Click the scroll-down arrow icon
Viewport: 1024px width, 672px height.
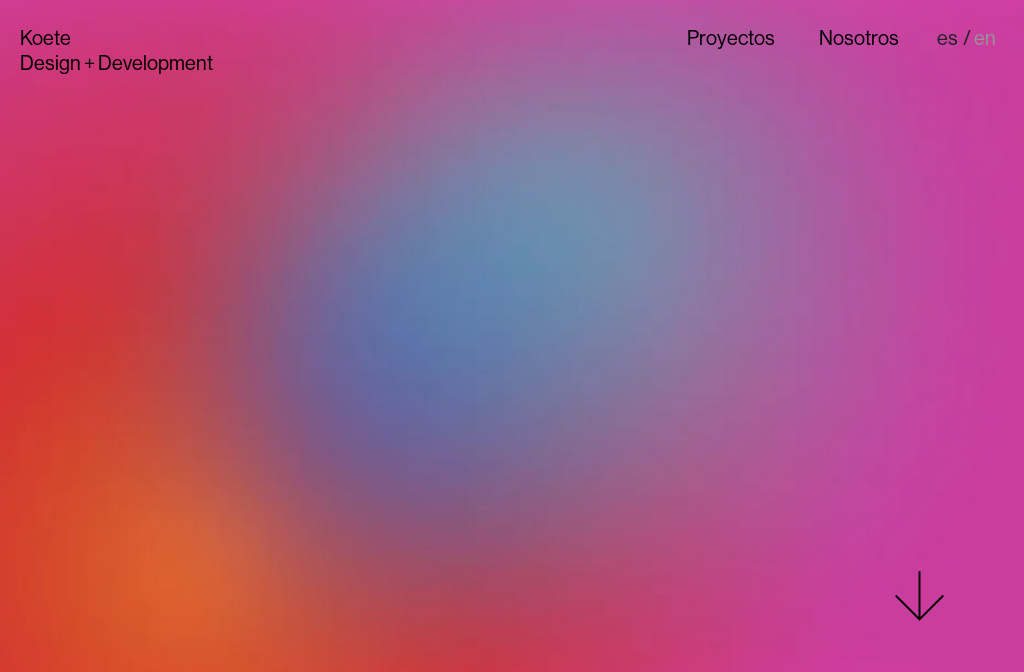[x=919, y=596]
